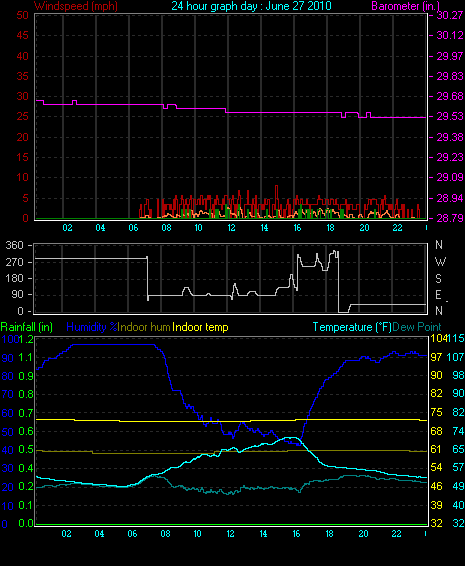
Task: Click hour 12 label under the windspeed graph
Action: [231, 228]
